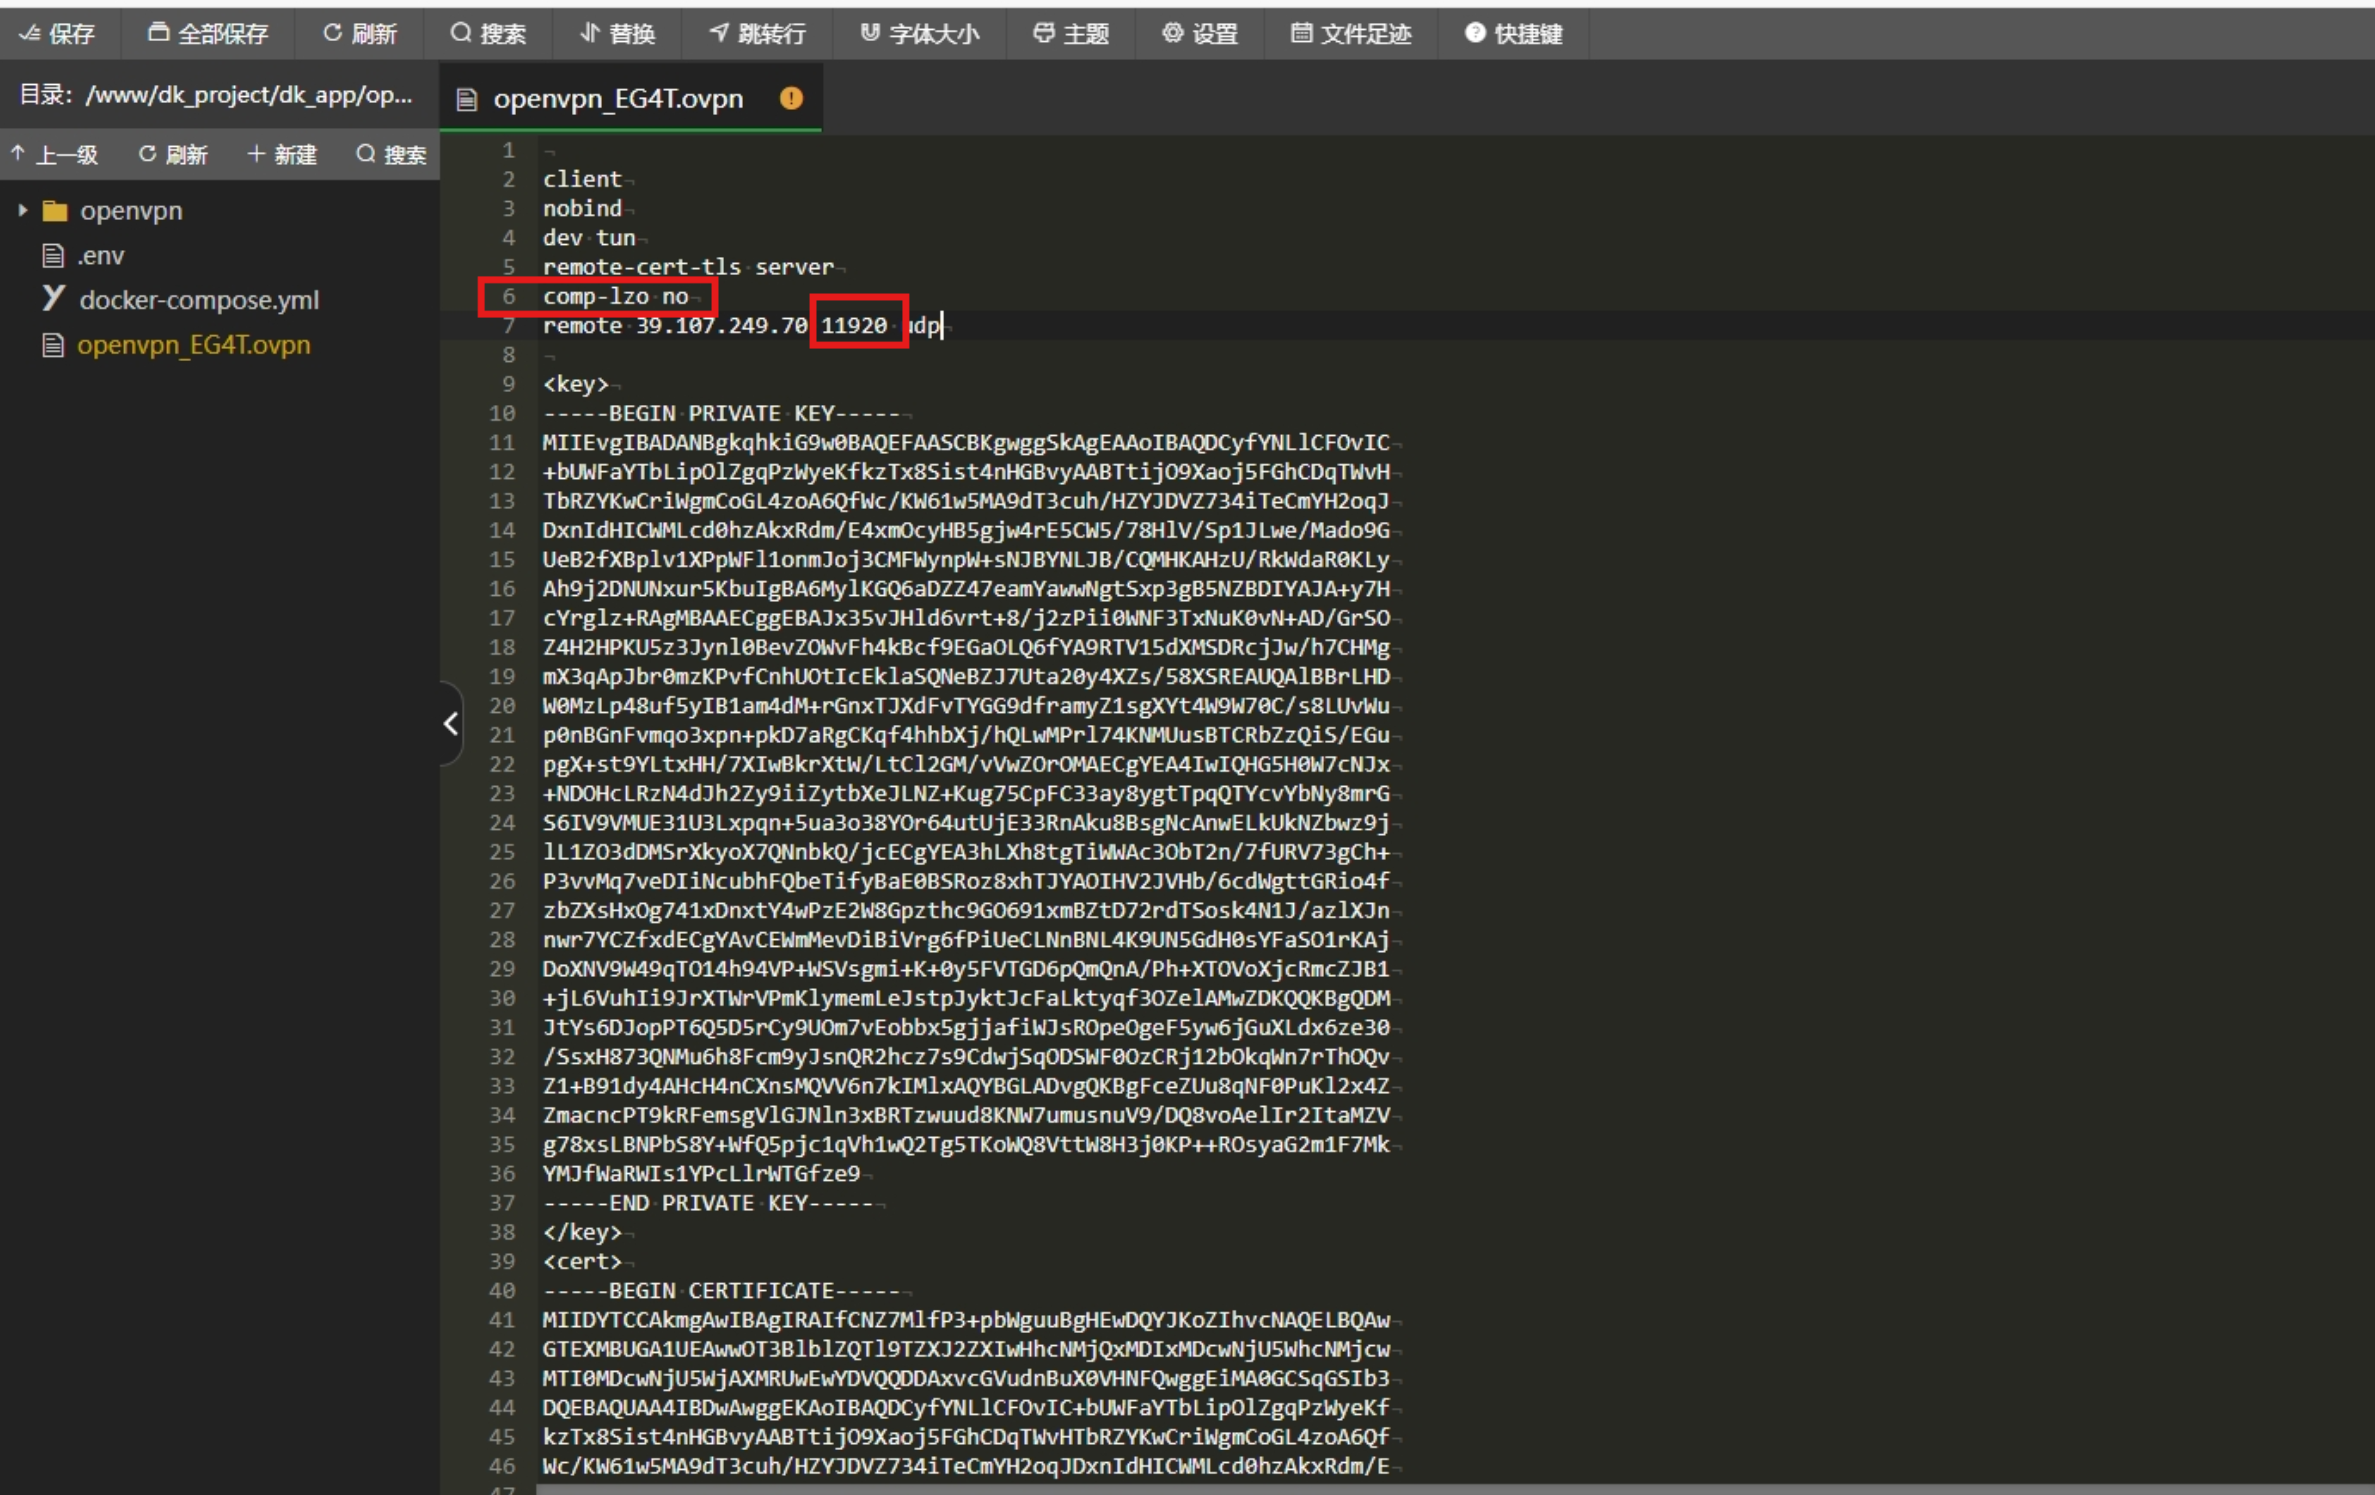This screenshot has width=2375, height=1495.
Task: Select the openvpn folder
Action: (x=131, y=211)
